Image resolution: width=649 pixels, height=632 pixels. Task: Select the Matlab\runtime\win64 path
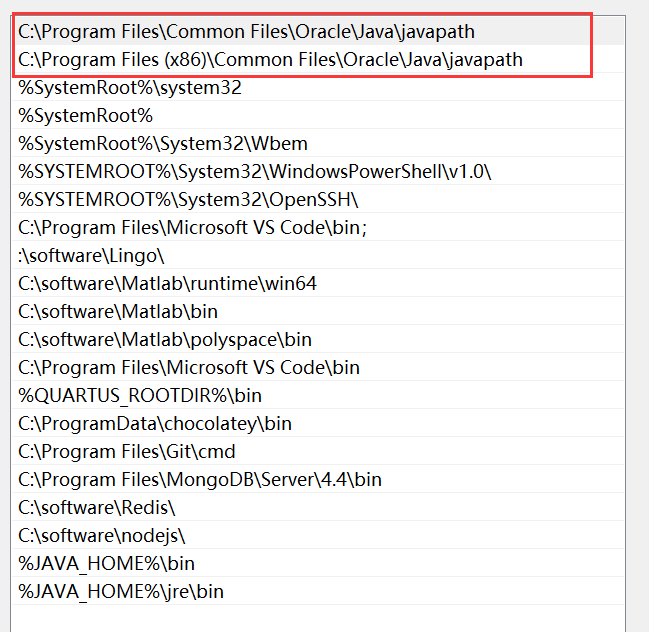coord(318,283)
